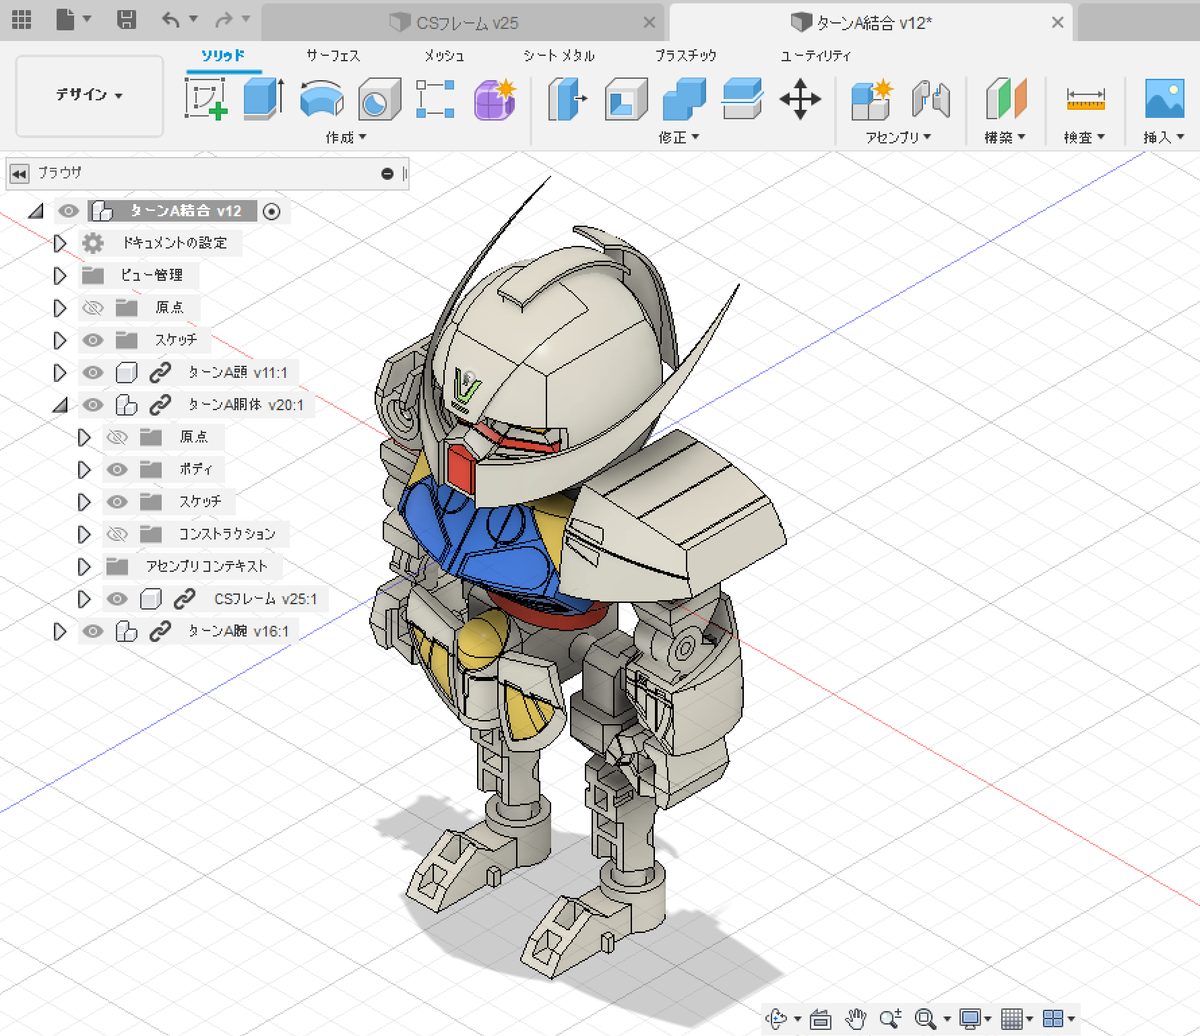
Task: Open Display Settings monitor icon
Action: [x=969, y=1019]
